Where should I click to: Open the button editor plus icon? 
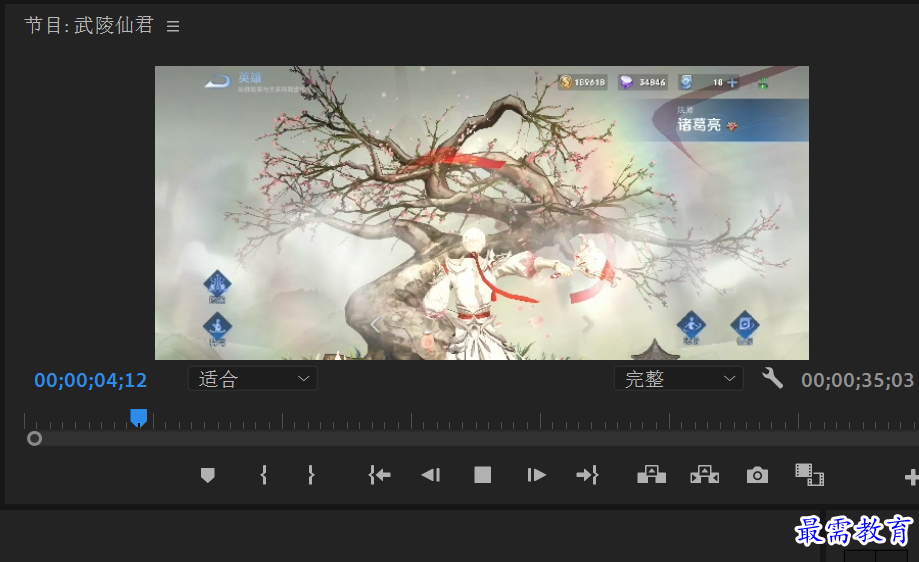pyautogui.click(x=911, y=477)
